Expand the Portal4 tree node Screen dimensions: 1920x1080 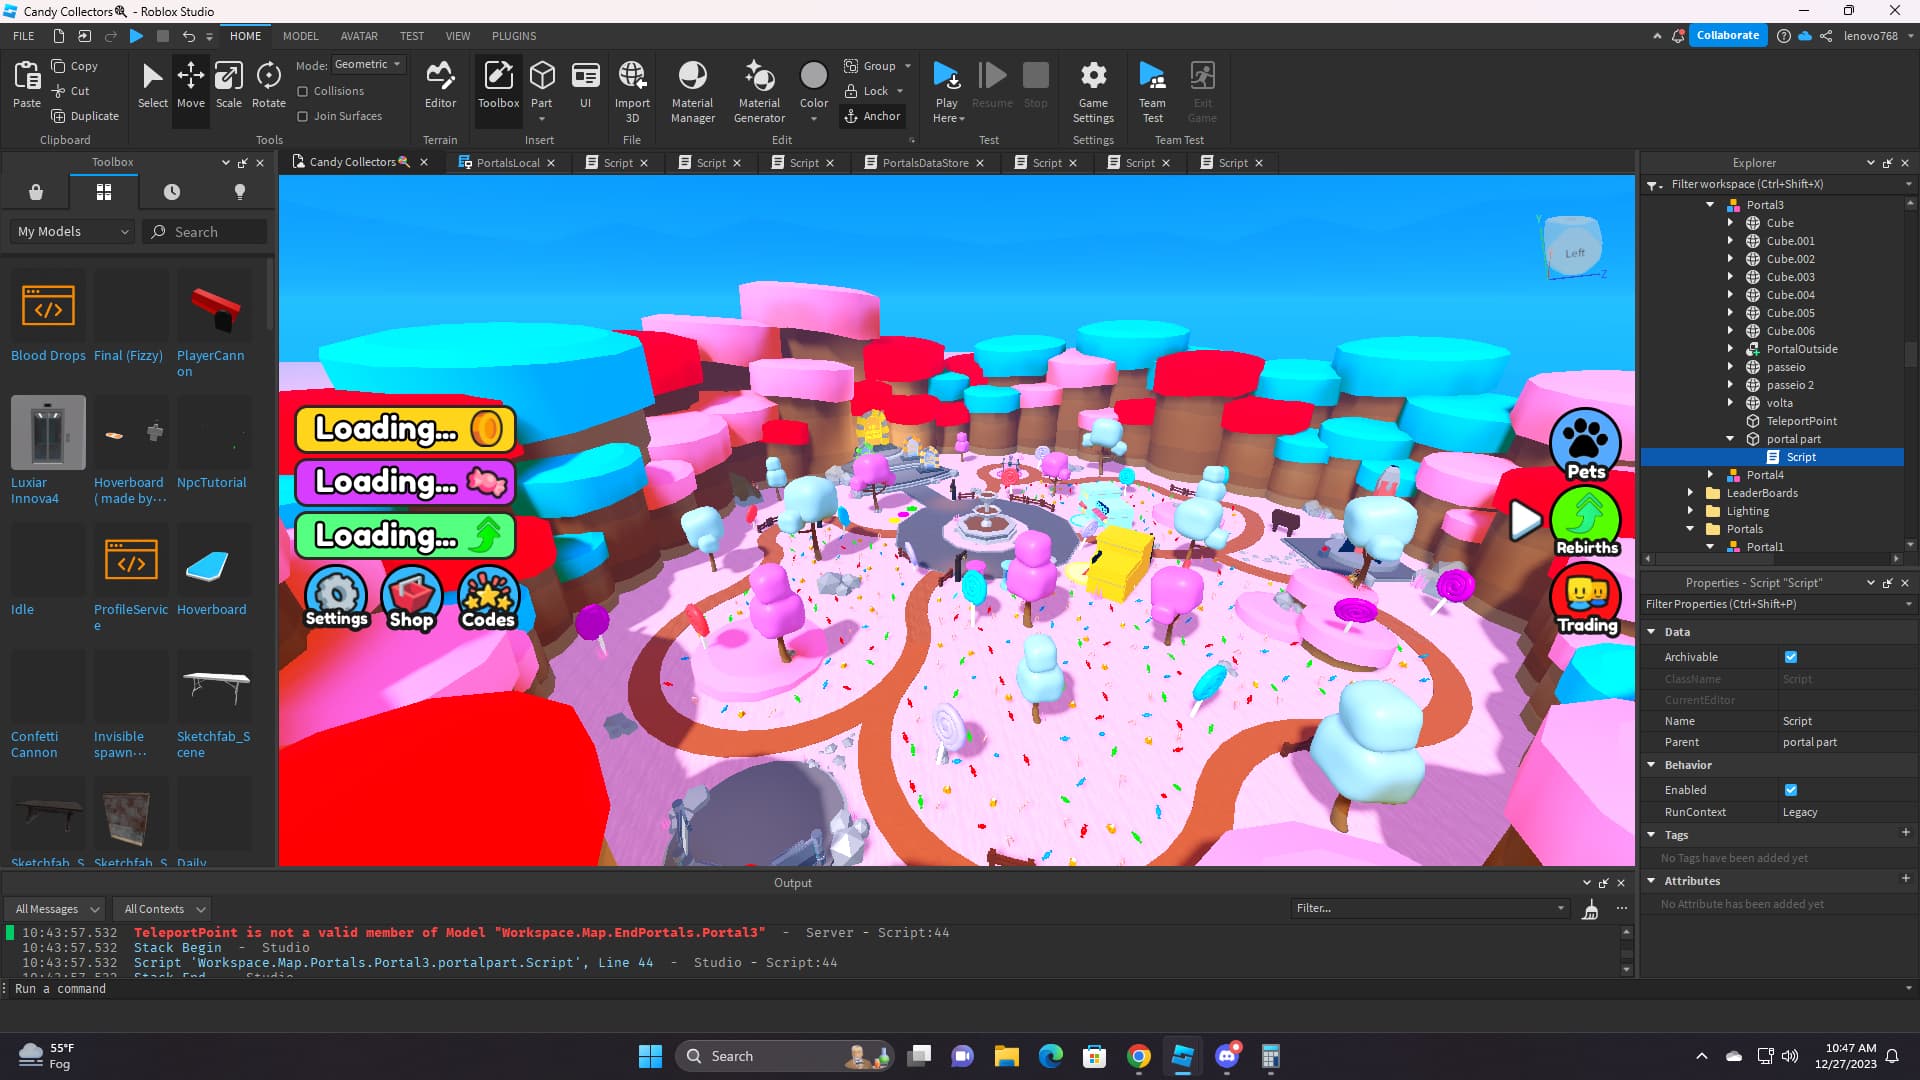click(1710, 475)
